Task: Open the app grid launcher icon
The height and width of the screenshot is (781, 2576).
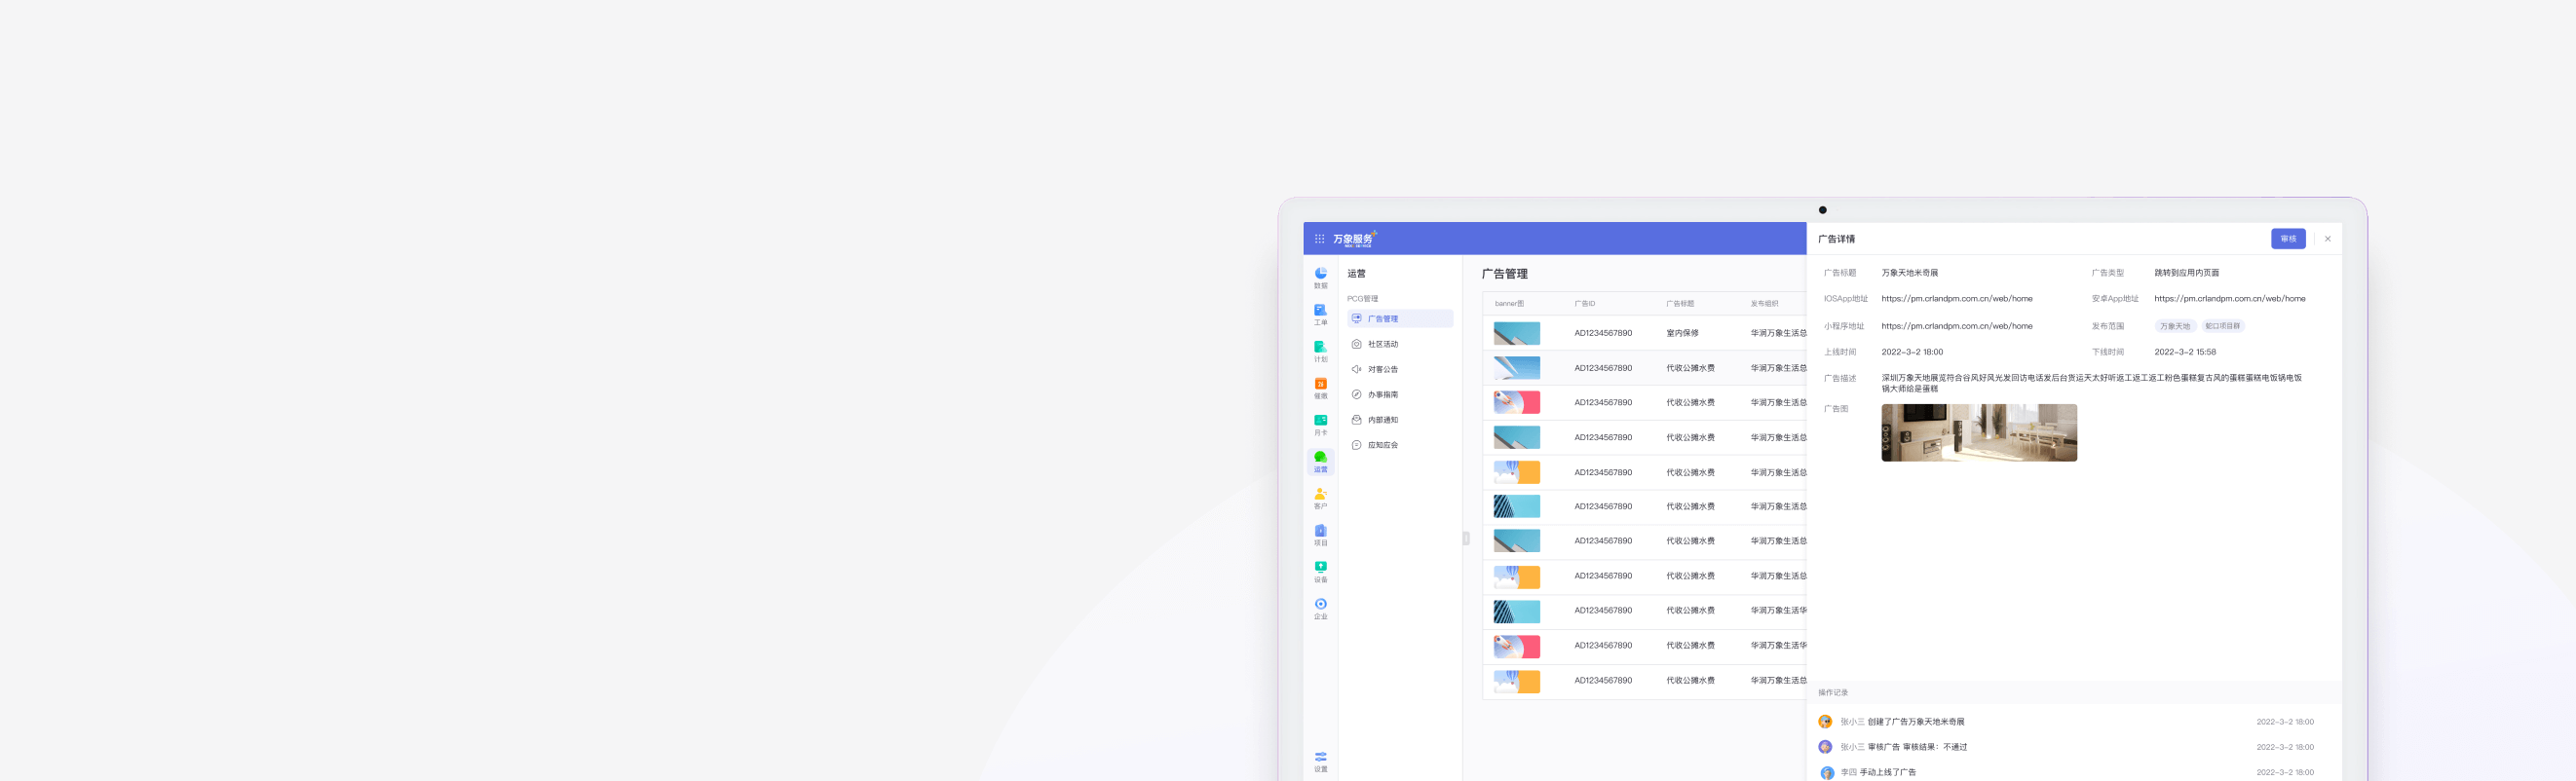Action: 1319,239
